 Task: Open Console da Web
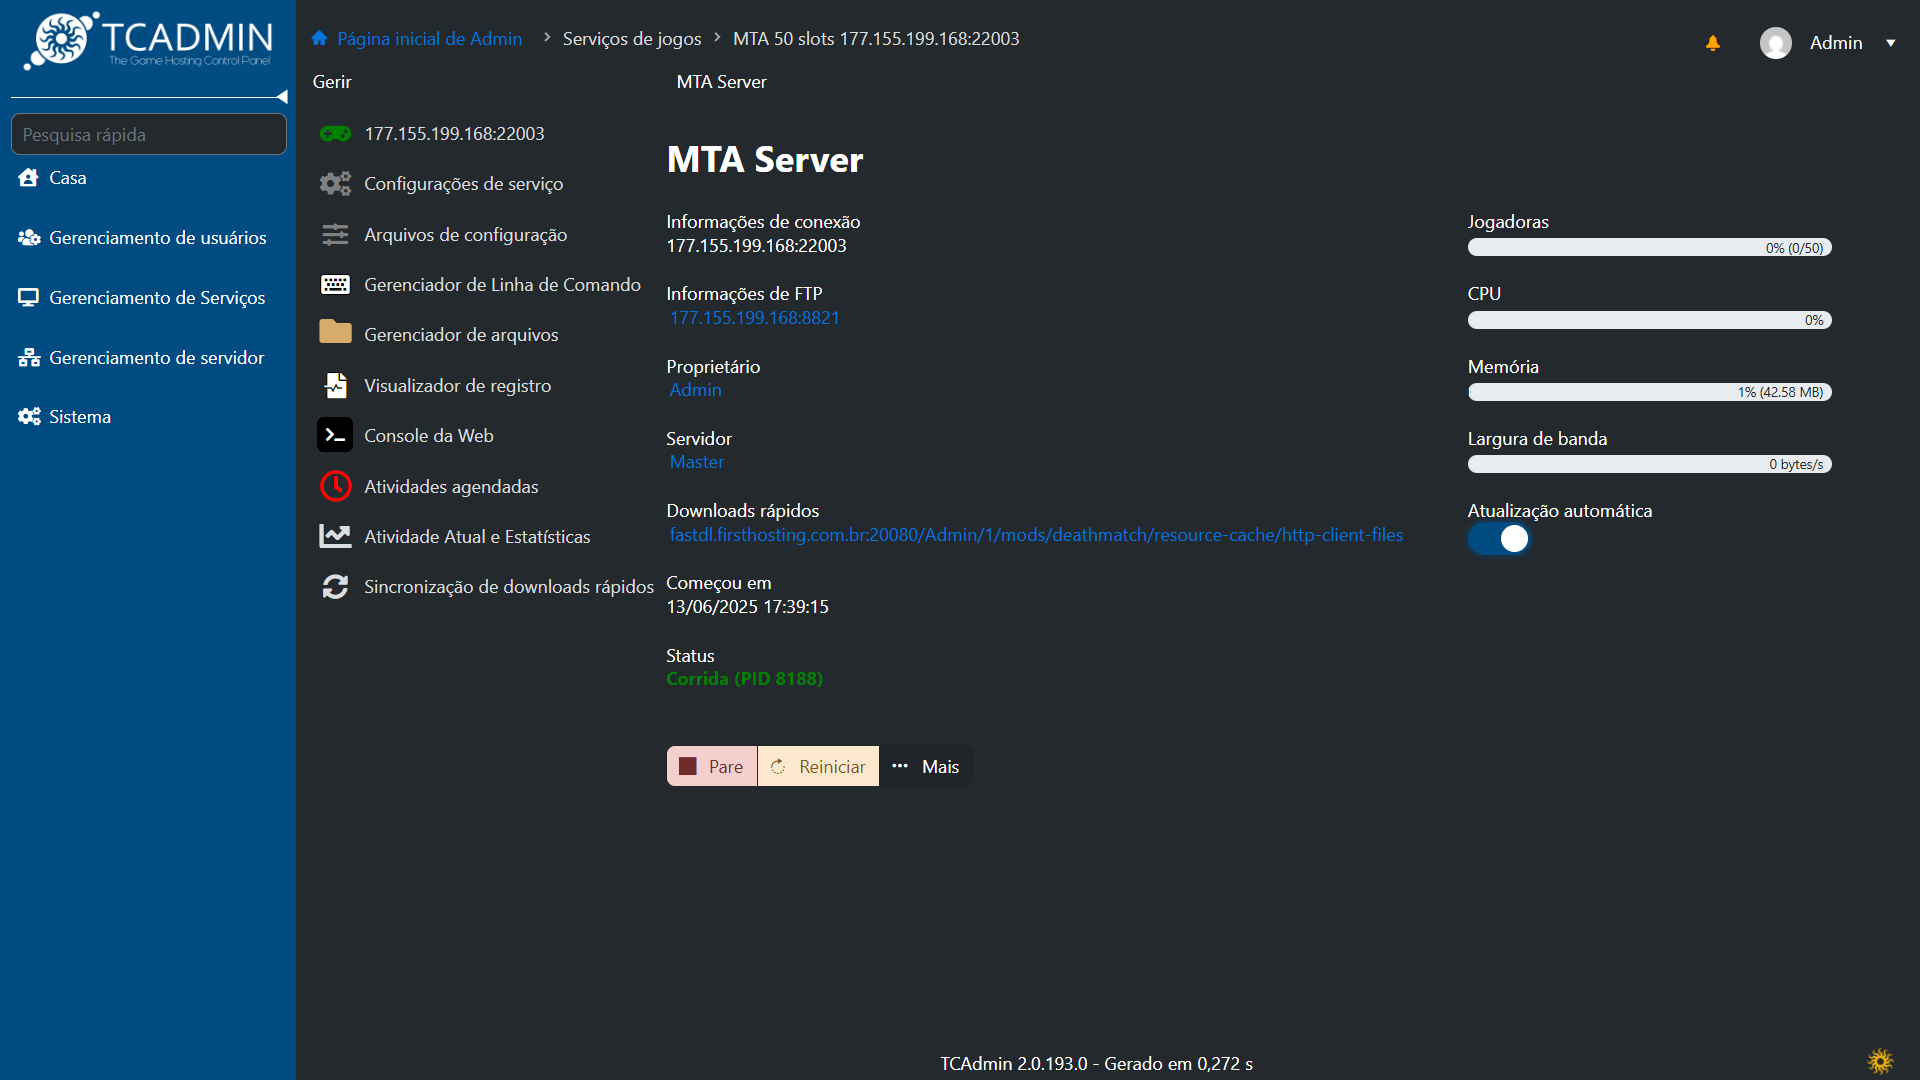pos(428,436)
